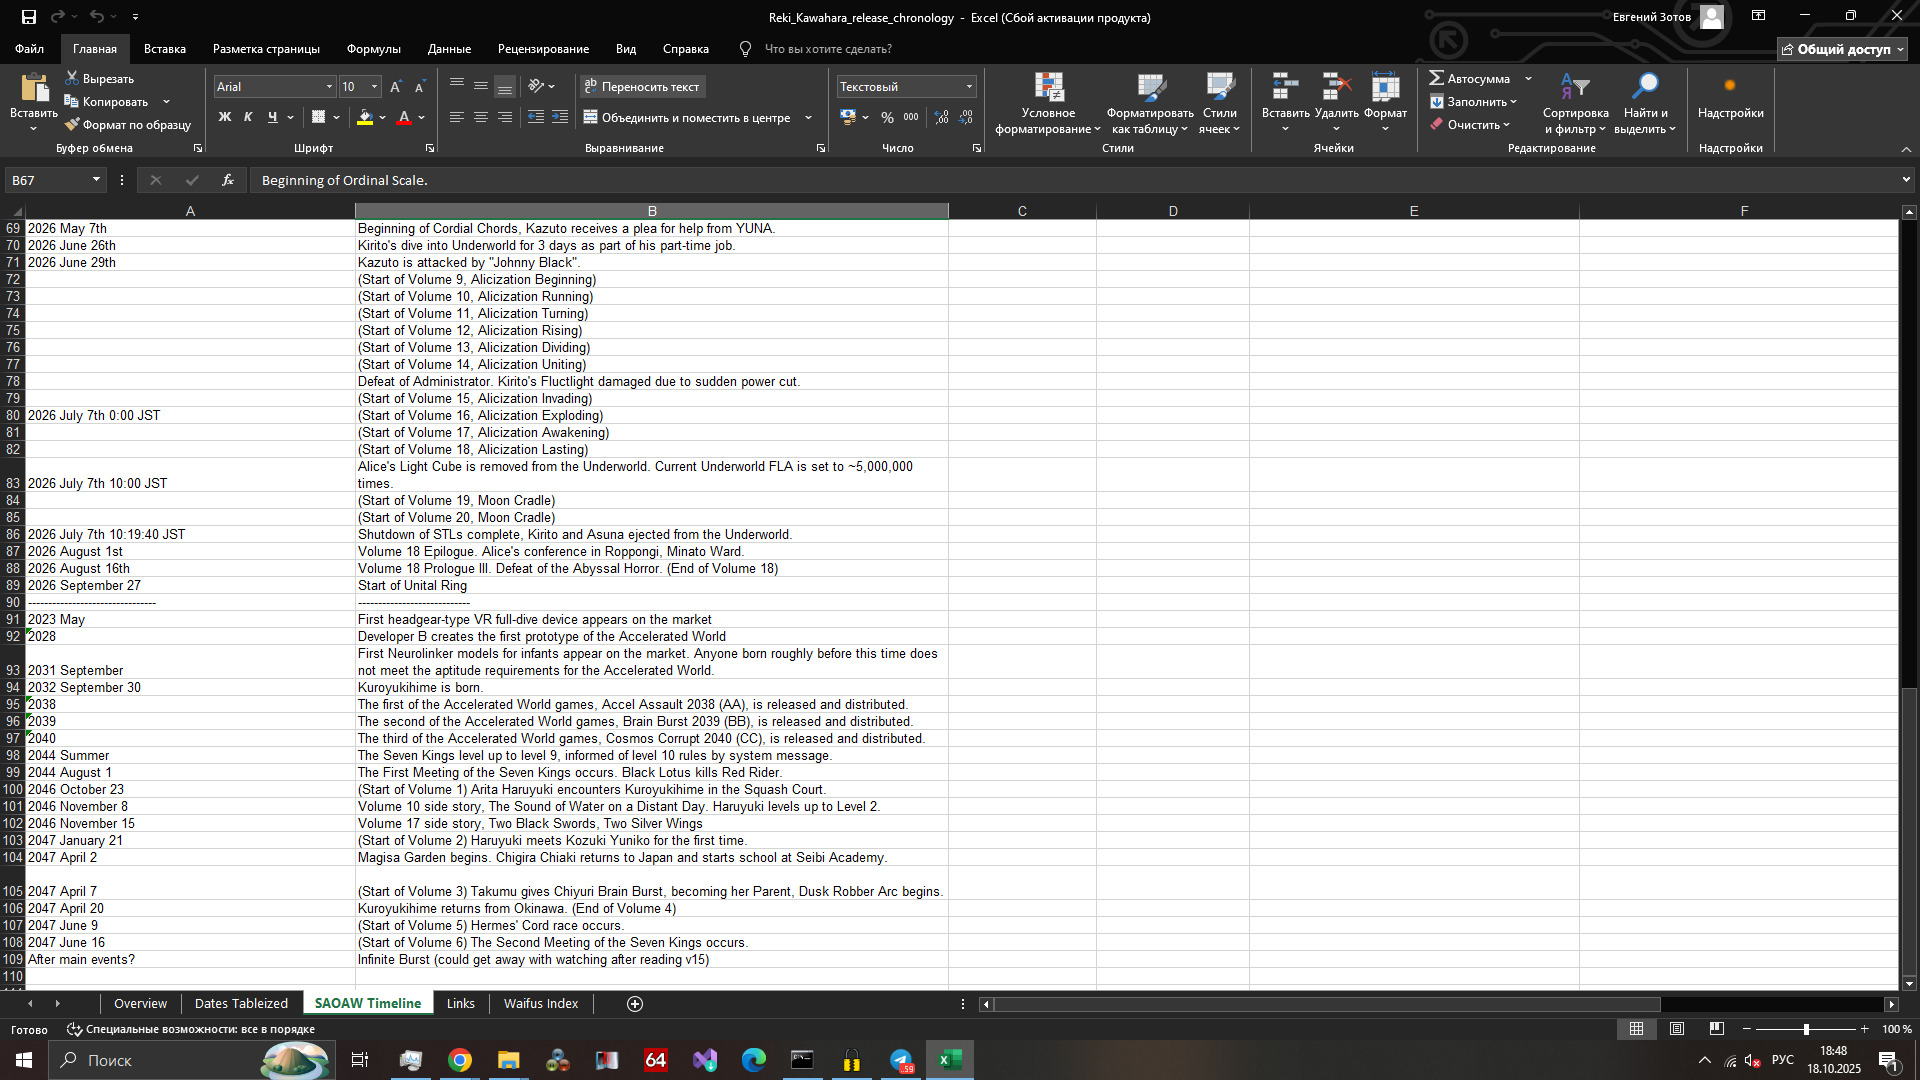Select cell with Start of Unital Ring
Viewport: 1920px width, 1080px height.
click(x=651, y=585)
